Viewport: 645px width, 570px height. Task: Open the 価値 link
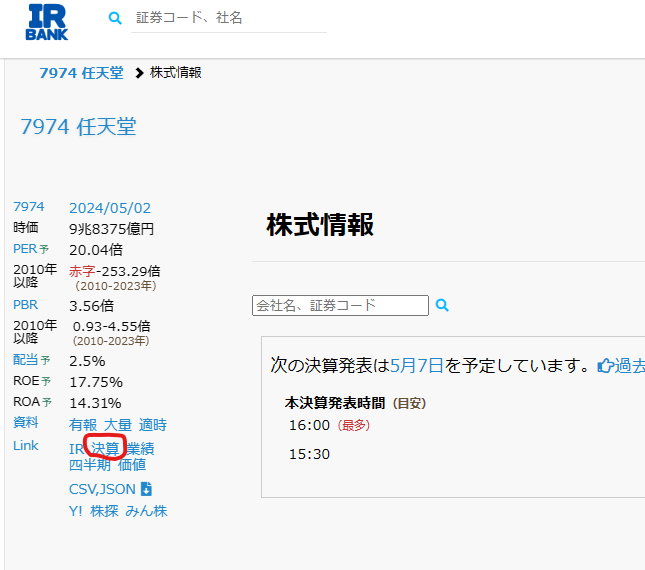[x=132, y=465]
